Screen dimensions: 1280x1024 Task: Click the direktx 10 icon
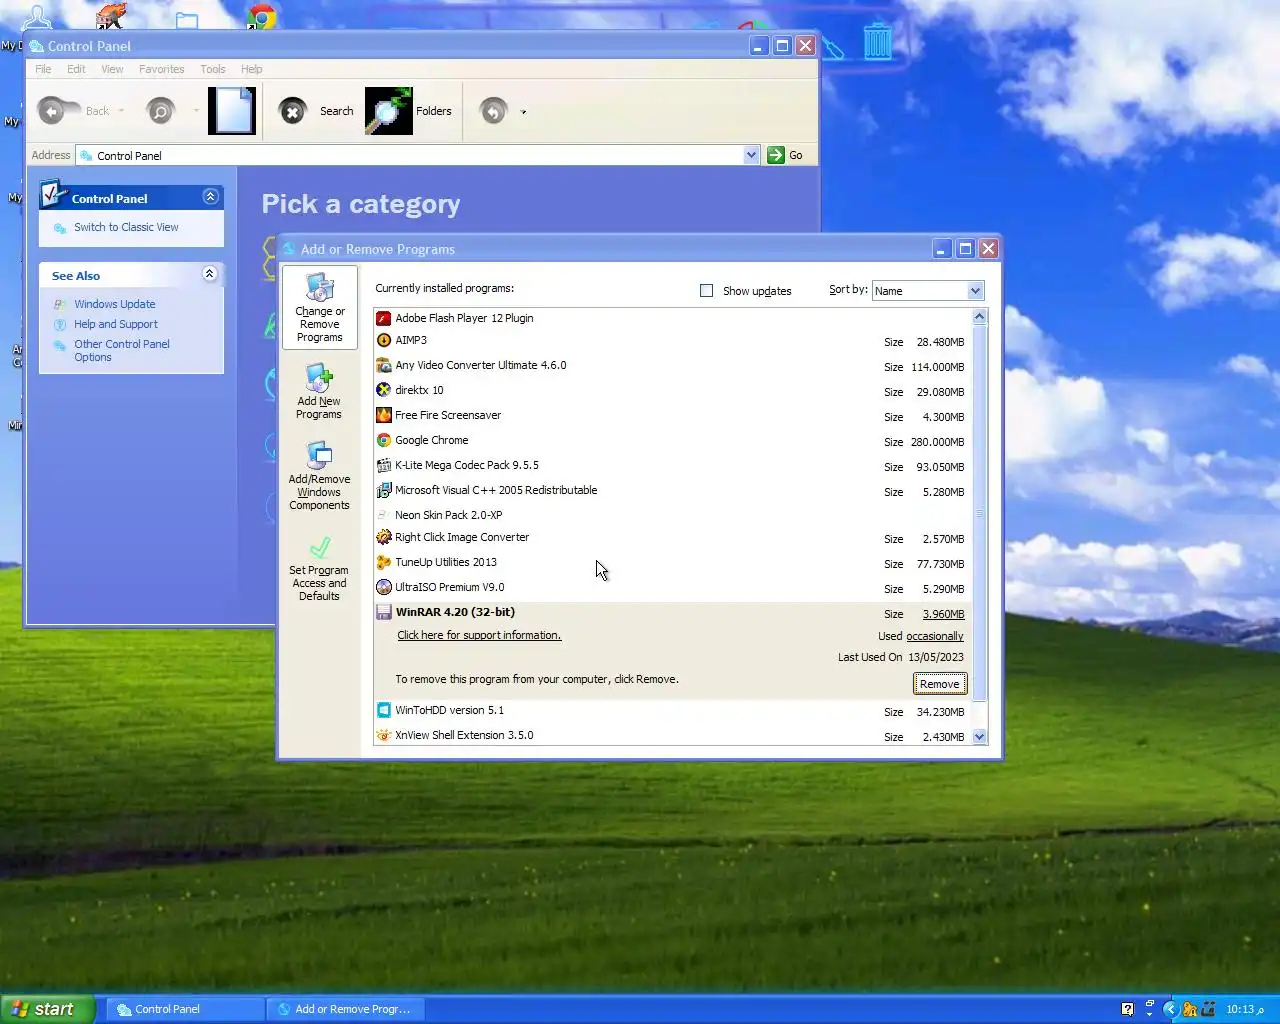click(x=383, y=390)
